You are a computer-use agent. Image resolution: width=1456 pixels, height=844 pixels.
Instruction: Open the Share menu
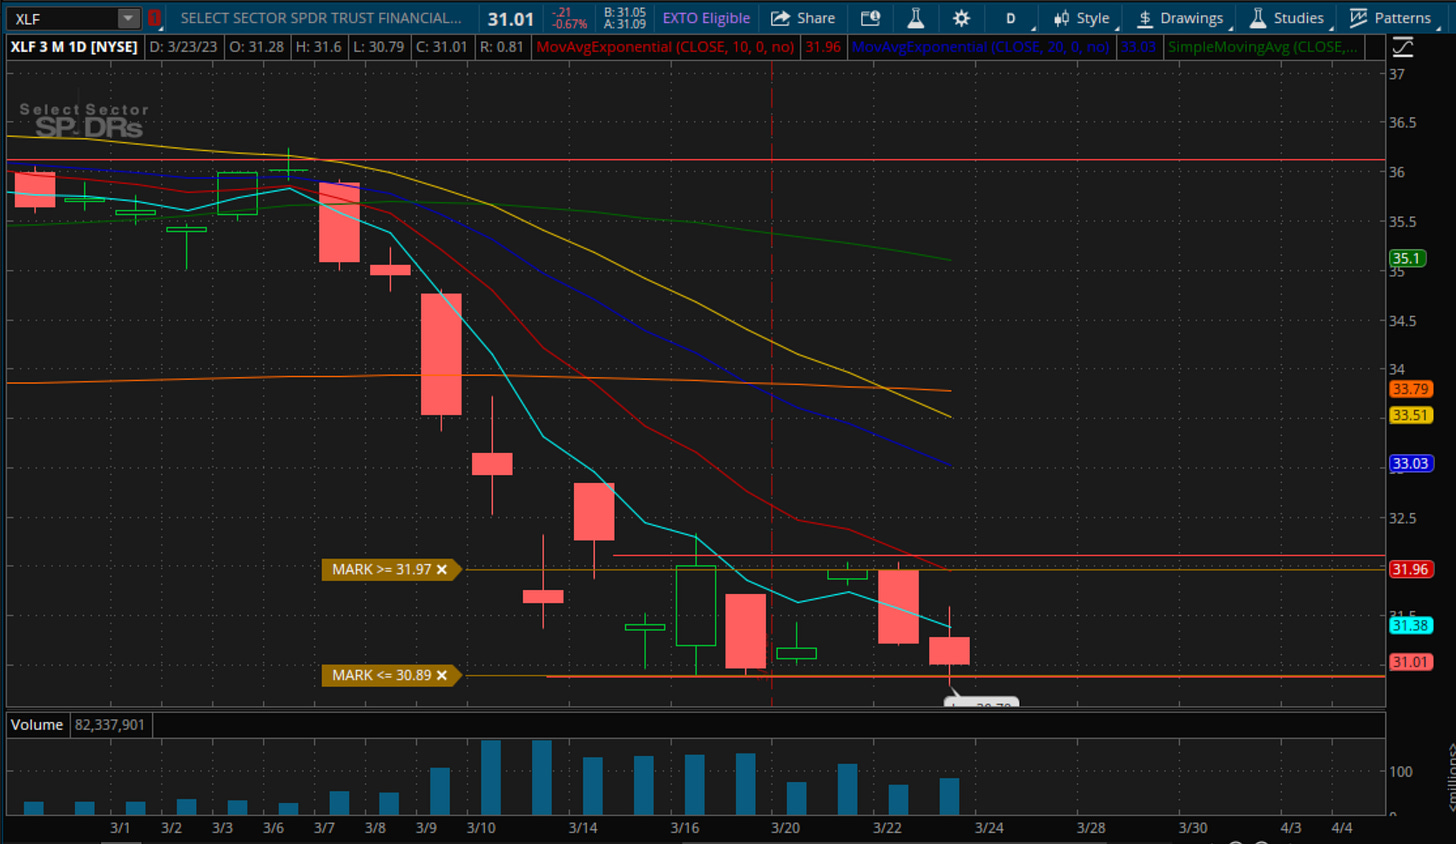coord(803,18)
